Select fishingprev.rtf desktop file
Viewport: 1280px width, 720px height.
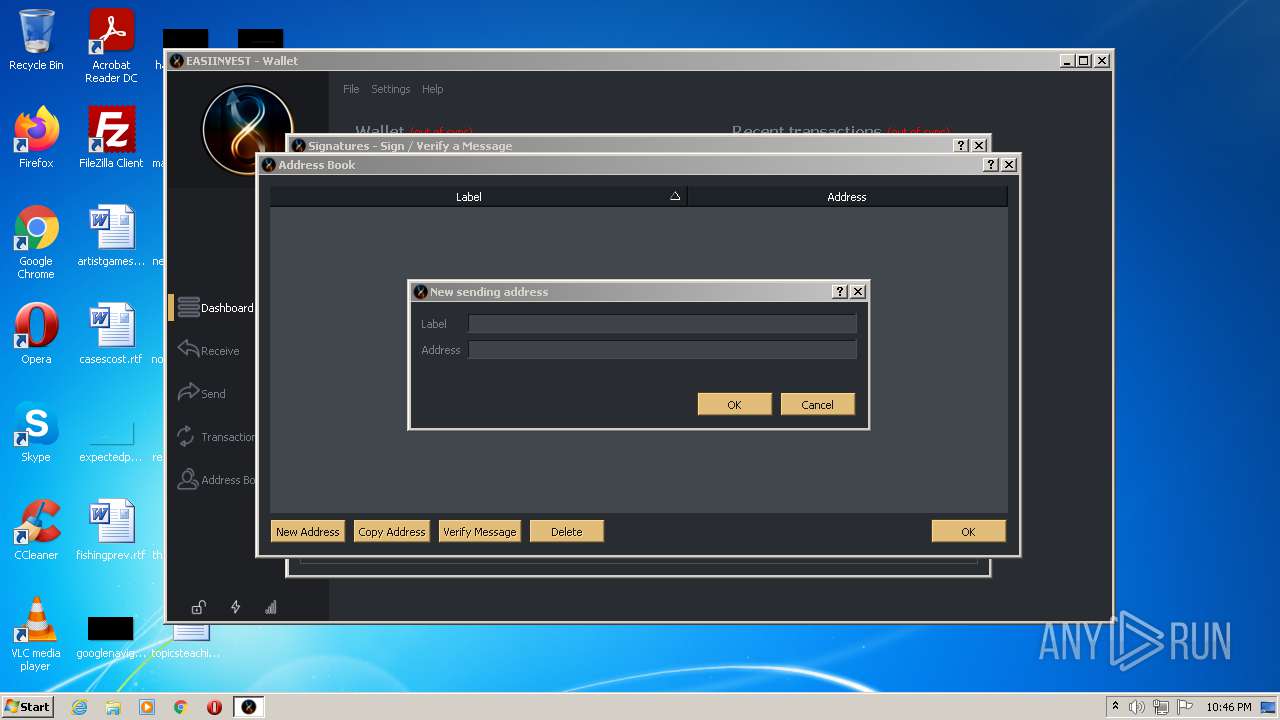click(111, 530)
